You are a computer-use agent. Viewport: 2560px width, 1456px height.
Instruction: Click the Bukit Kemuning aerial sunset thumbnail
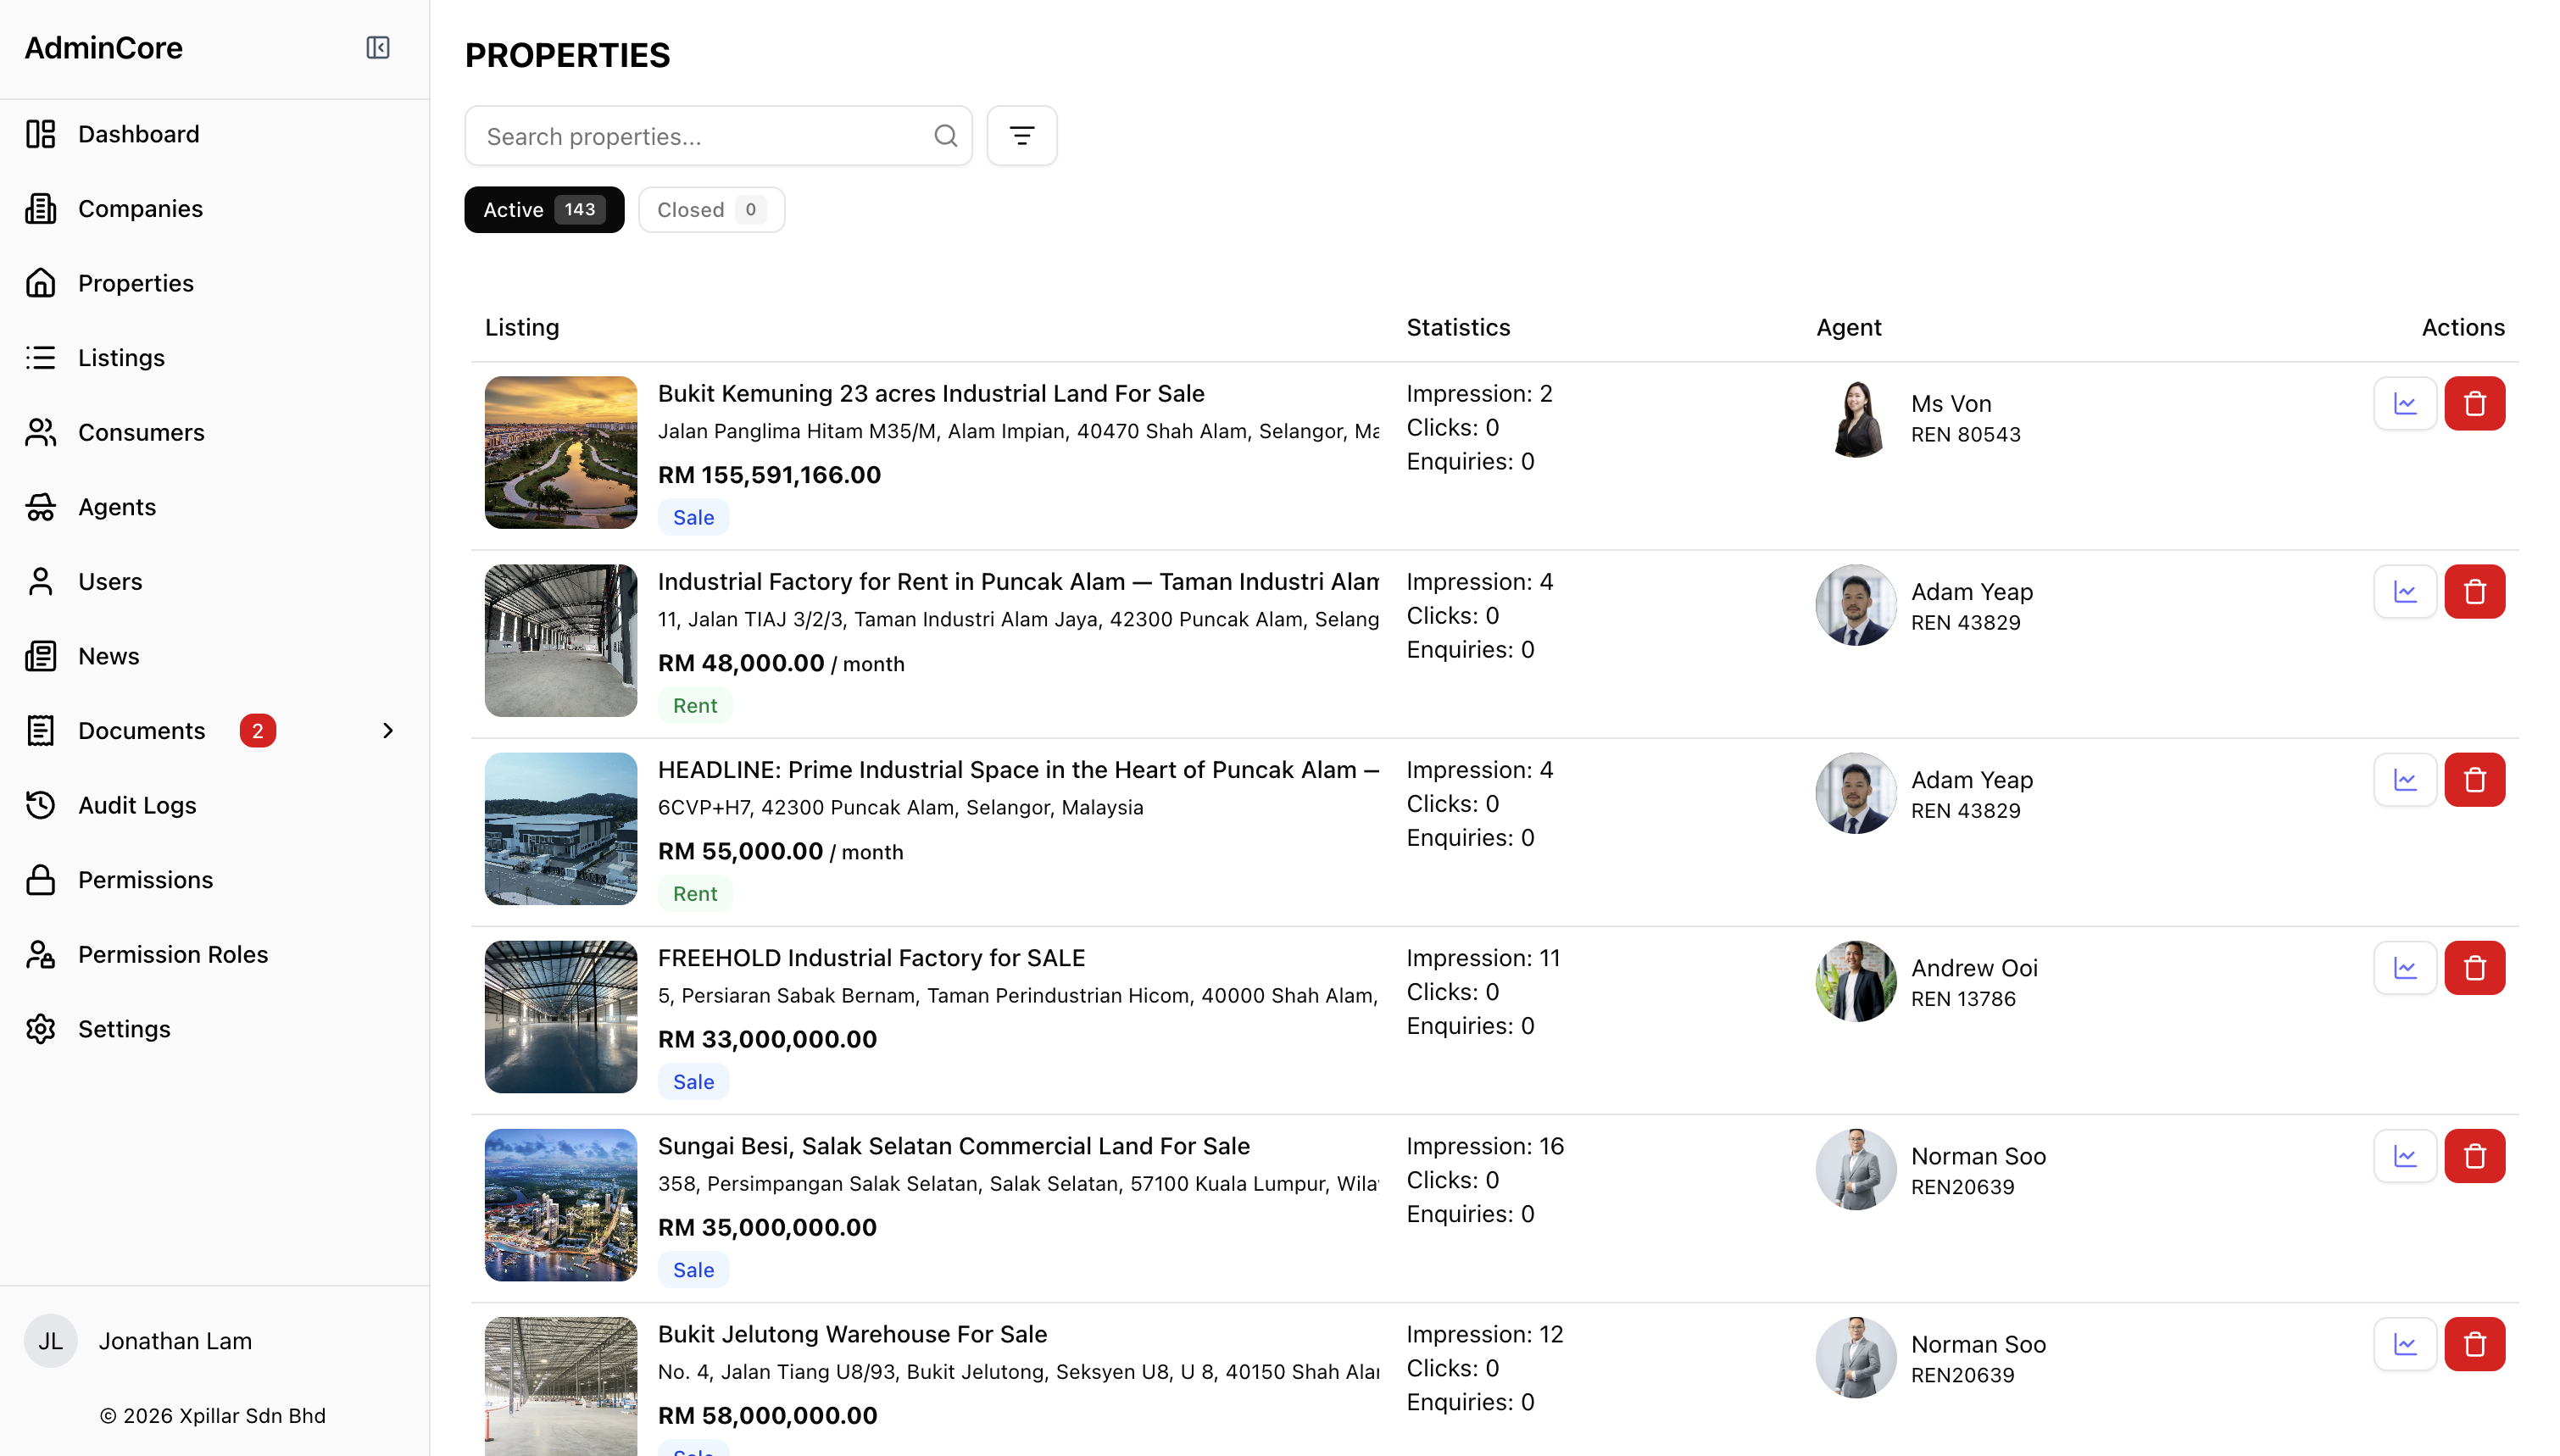click(x=561, y=452)
